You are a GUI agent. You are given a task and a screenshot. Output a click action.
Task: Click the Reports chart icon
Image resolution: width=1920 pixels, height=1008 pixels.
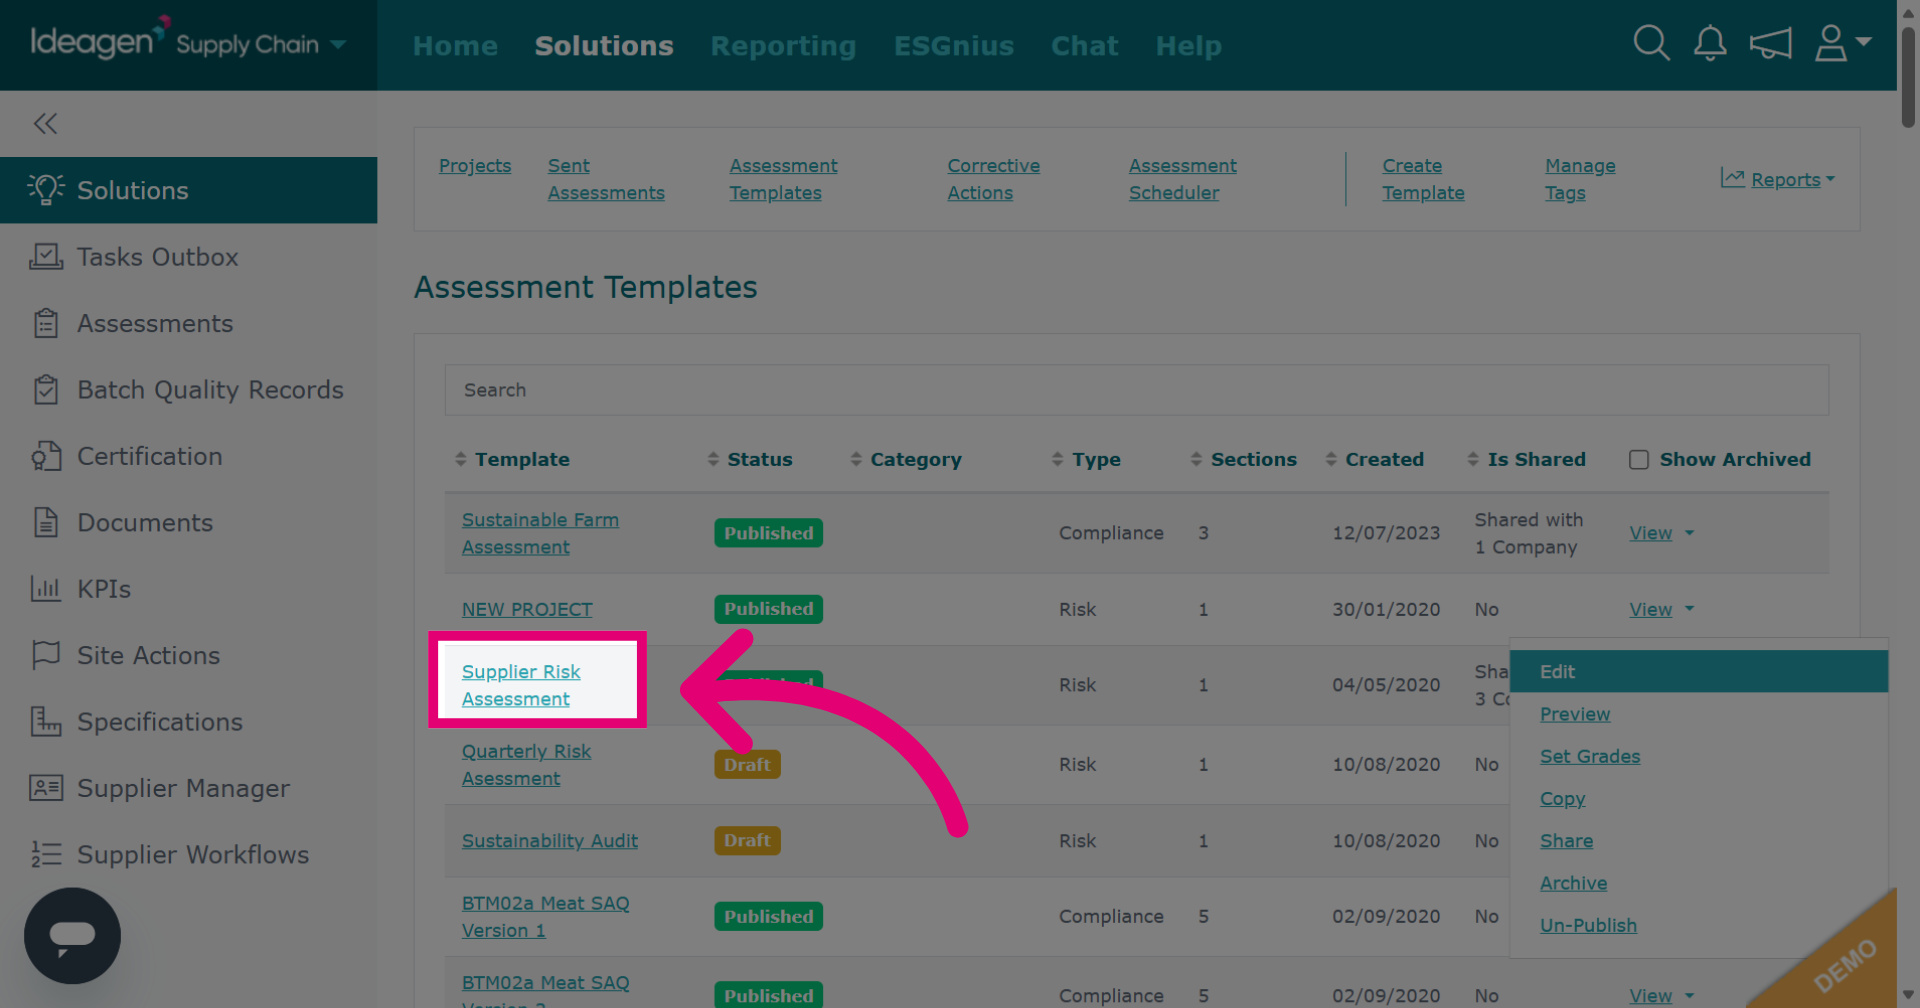pyautogui.click(x=1732, y=178)
